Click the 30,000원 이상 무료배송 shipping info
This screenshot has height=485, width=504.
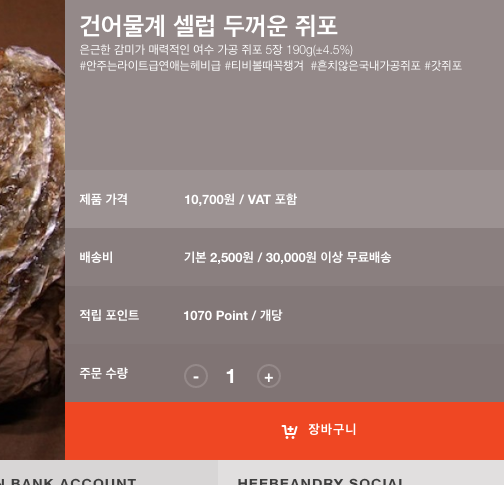point(328,257)
